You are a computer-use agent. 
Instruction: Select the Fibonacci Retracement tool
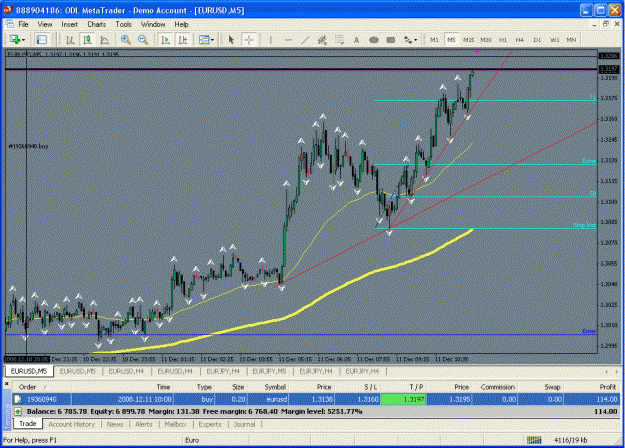339,40
